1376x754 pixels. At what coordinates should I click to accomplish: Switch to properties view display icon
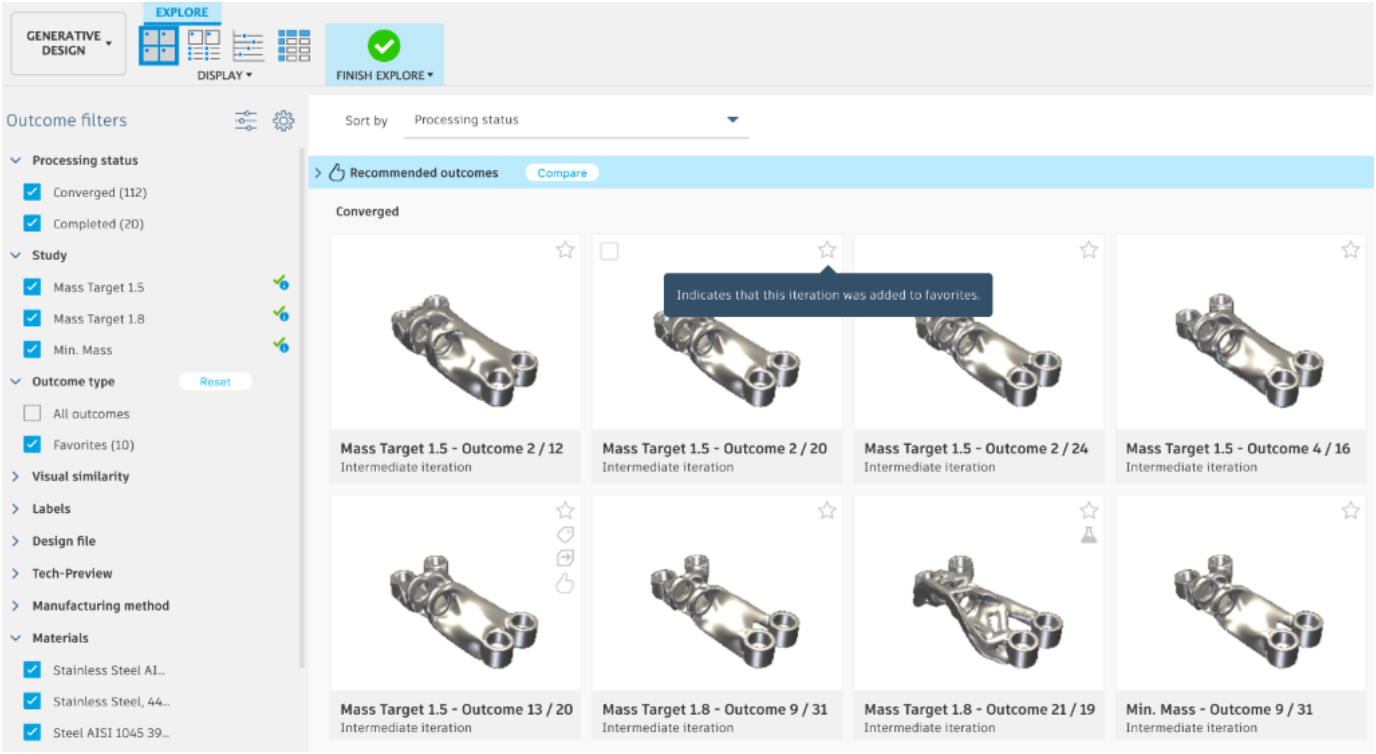(x=204, y=46)
